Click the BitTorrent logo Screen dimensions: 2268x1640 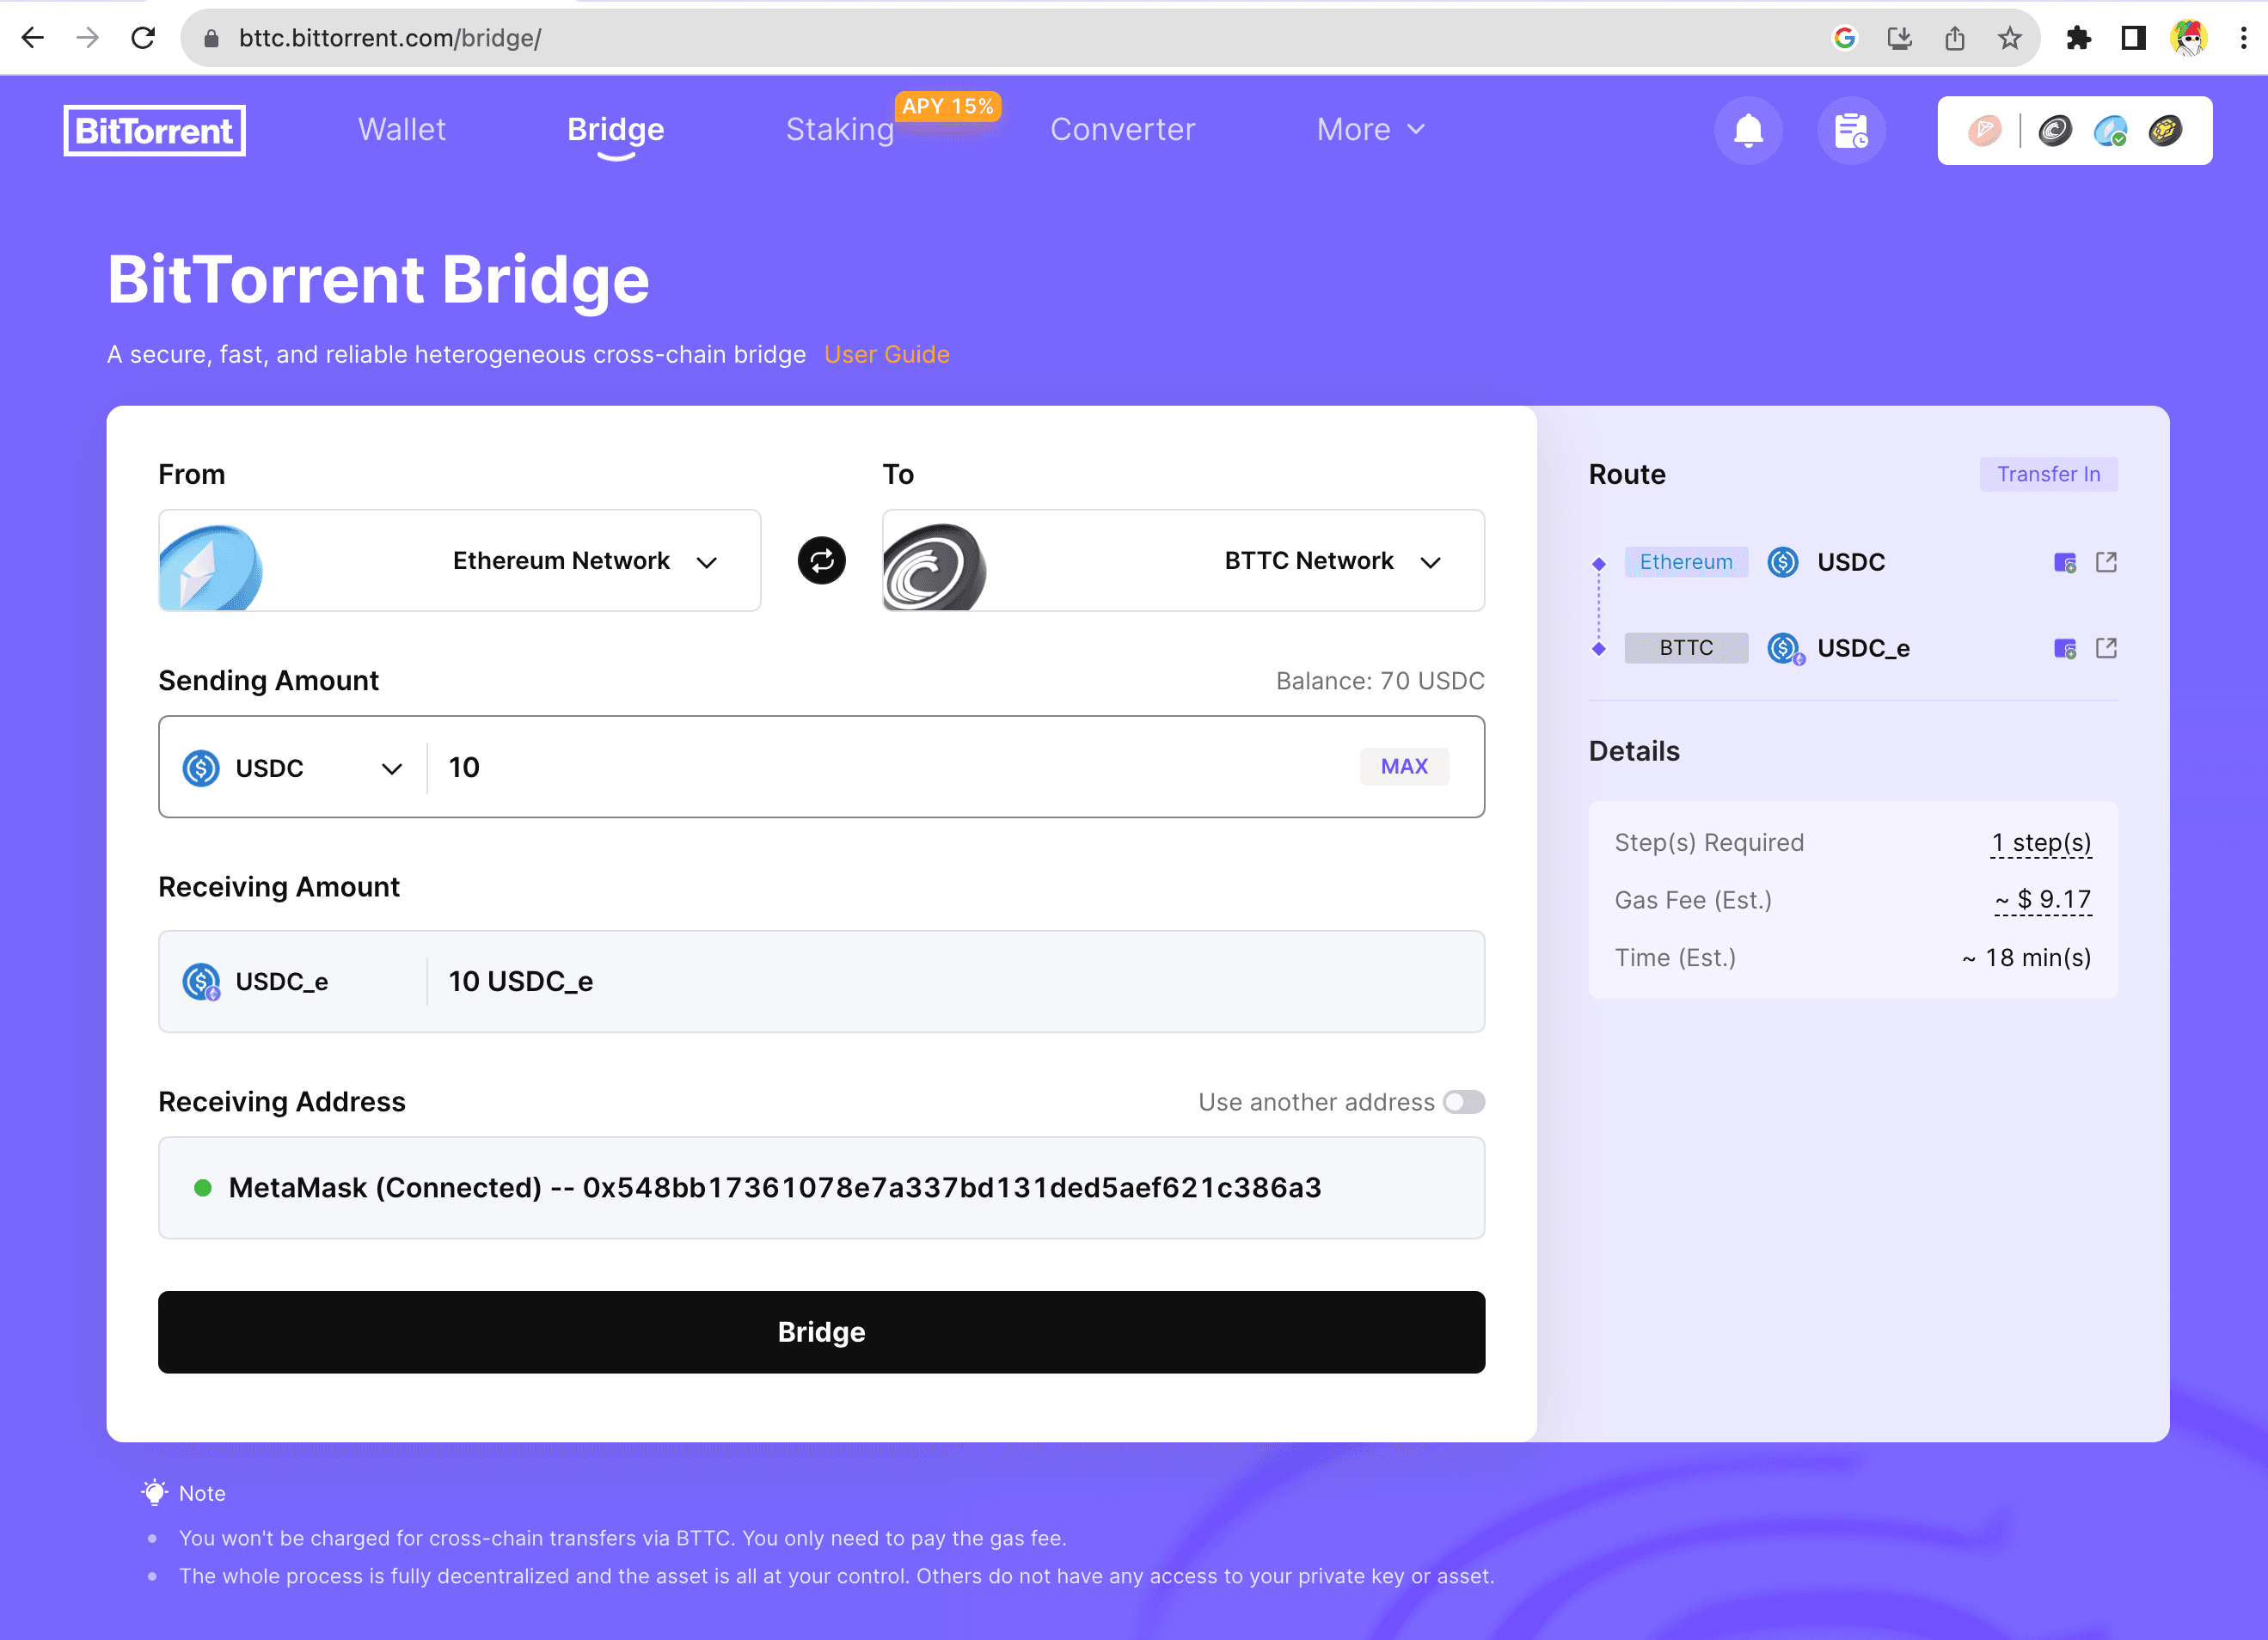click(155, 131)
